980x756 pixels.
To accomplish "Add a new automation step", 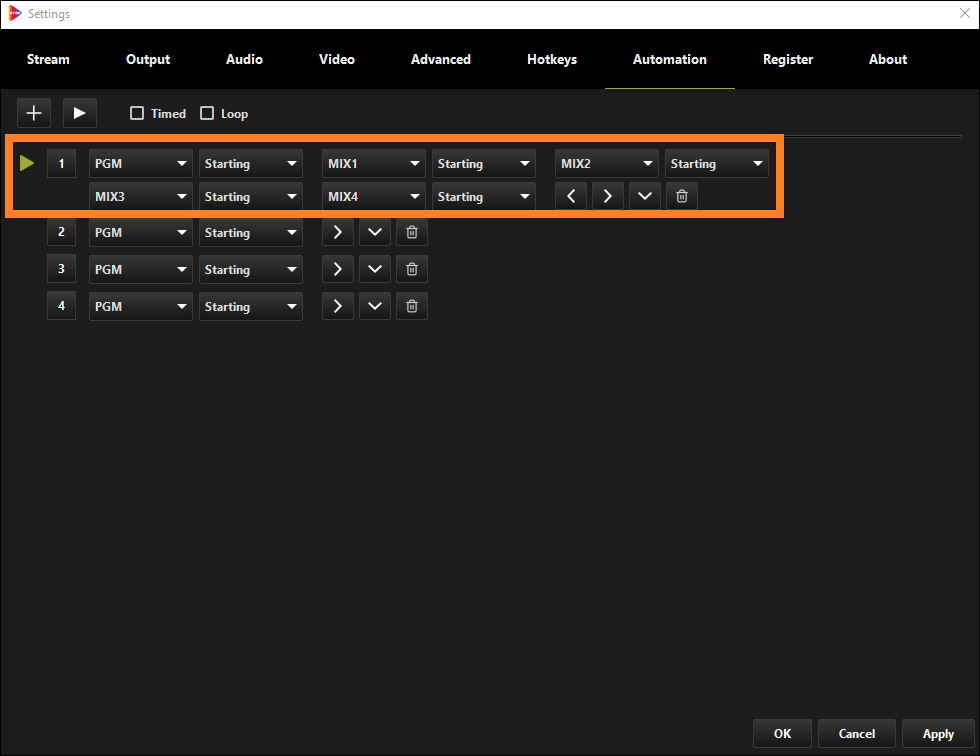I will (33, 112).
